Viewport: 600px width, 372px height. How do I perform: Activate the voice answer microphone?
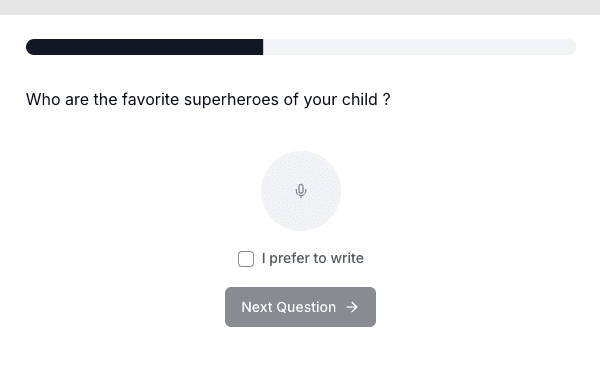[x=301, y=191]
